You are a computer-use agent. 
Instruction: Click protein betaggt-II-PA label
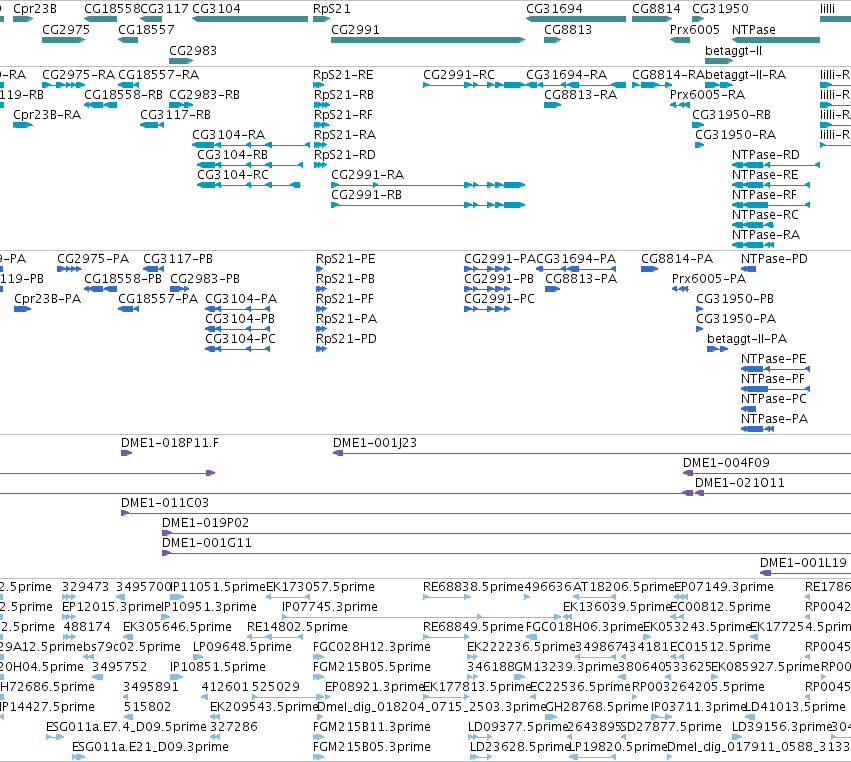[x=747, y=338]
